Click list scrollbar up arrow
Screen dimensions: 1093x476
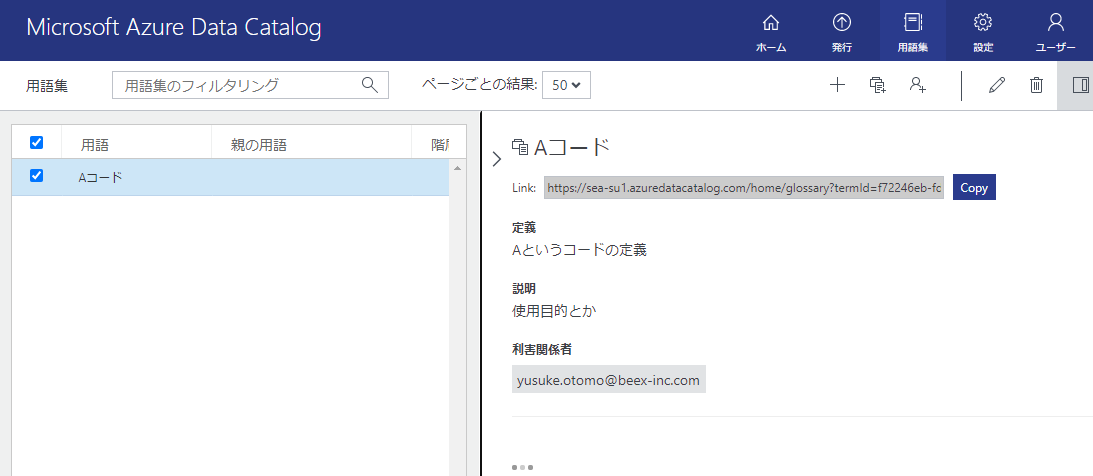coord(457,168)
